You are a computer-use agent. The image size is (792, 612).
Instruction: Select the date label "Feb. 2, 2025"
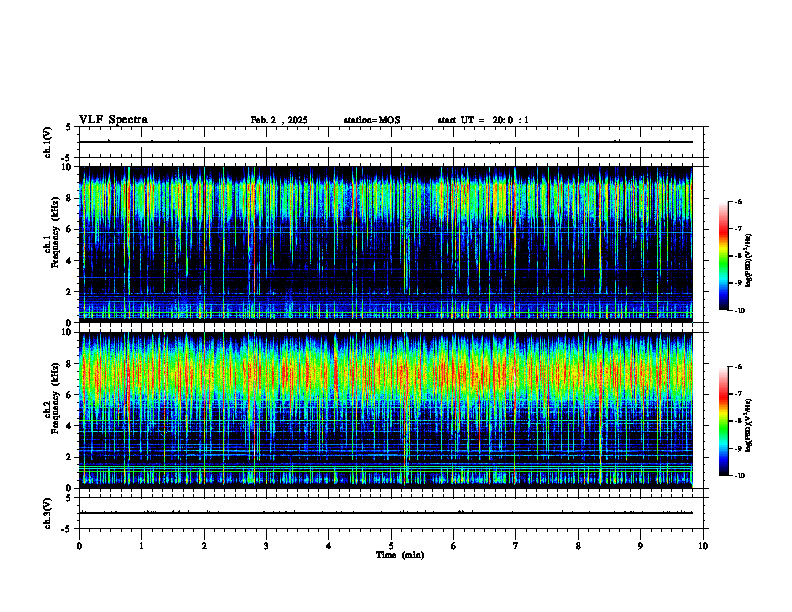click(279, 120)
